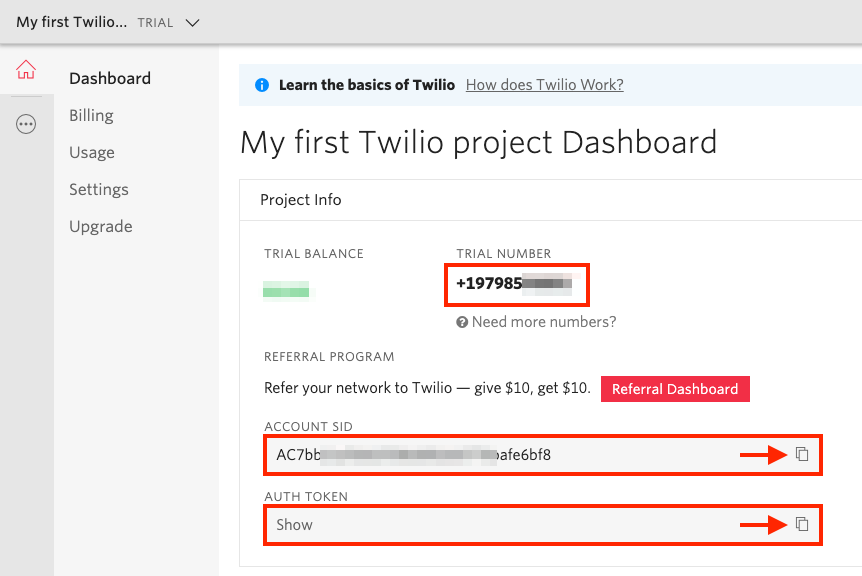
Task: Select the trial phone number text
Action: [514, 284]
